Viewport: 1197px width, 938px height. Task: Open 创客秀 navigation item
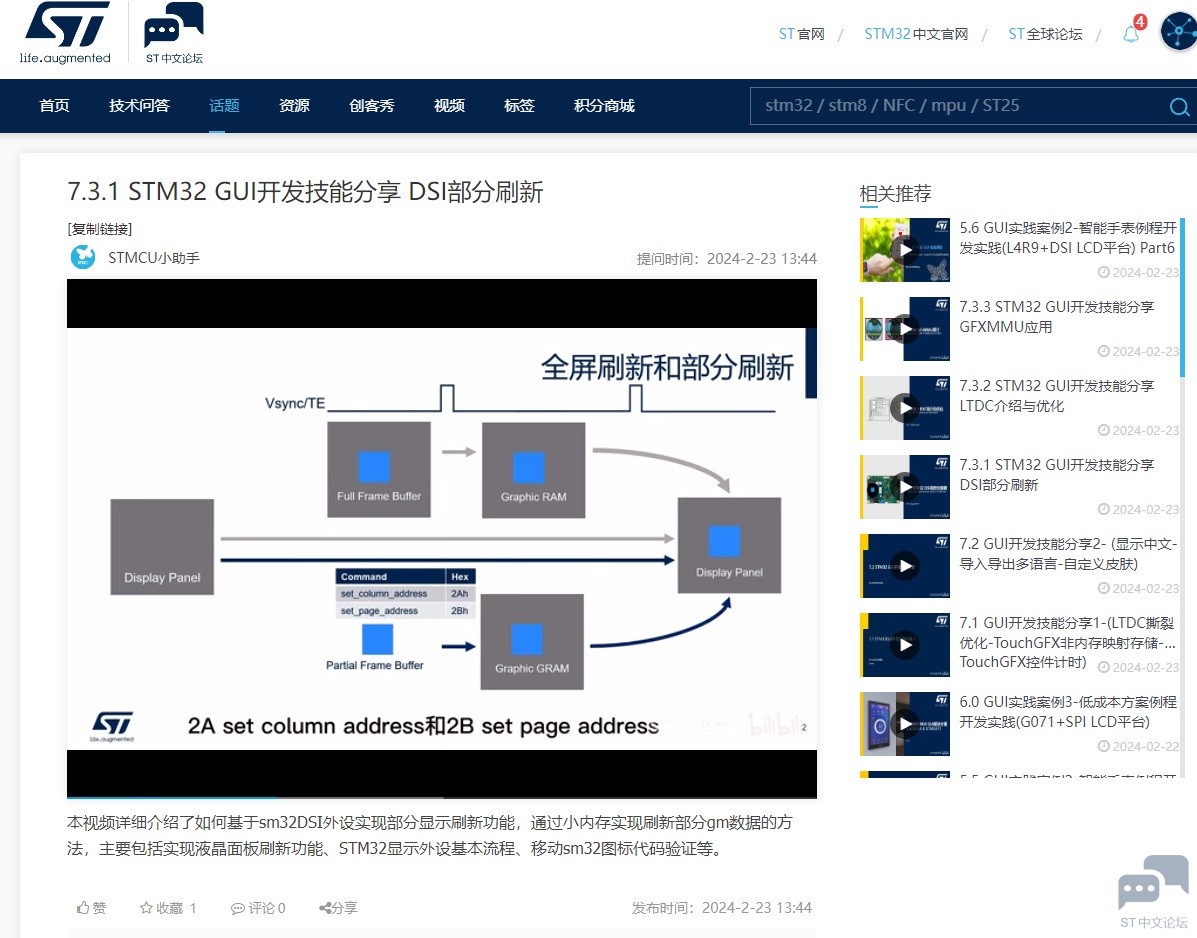coord(372,105)
